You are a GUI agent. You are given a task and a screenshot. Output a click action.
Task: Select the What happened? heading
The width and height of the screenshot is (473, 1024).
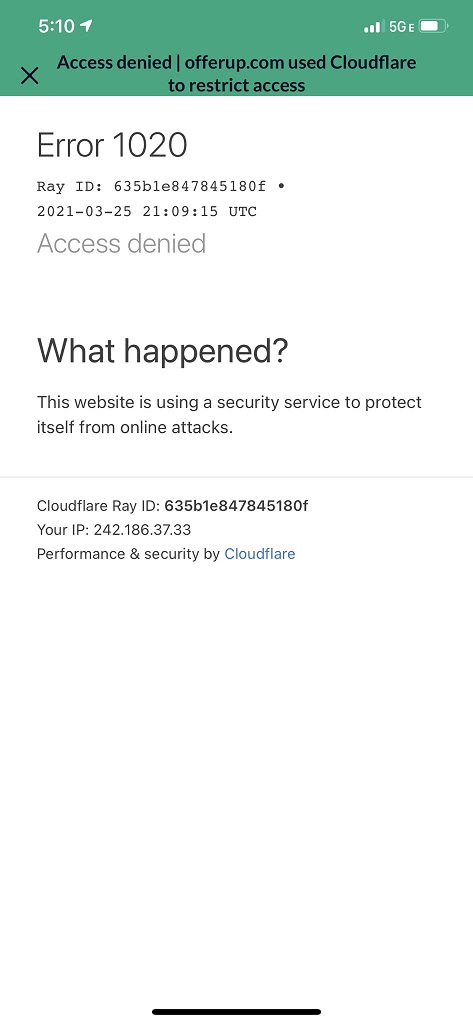pos(162,351)
